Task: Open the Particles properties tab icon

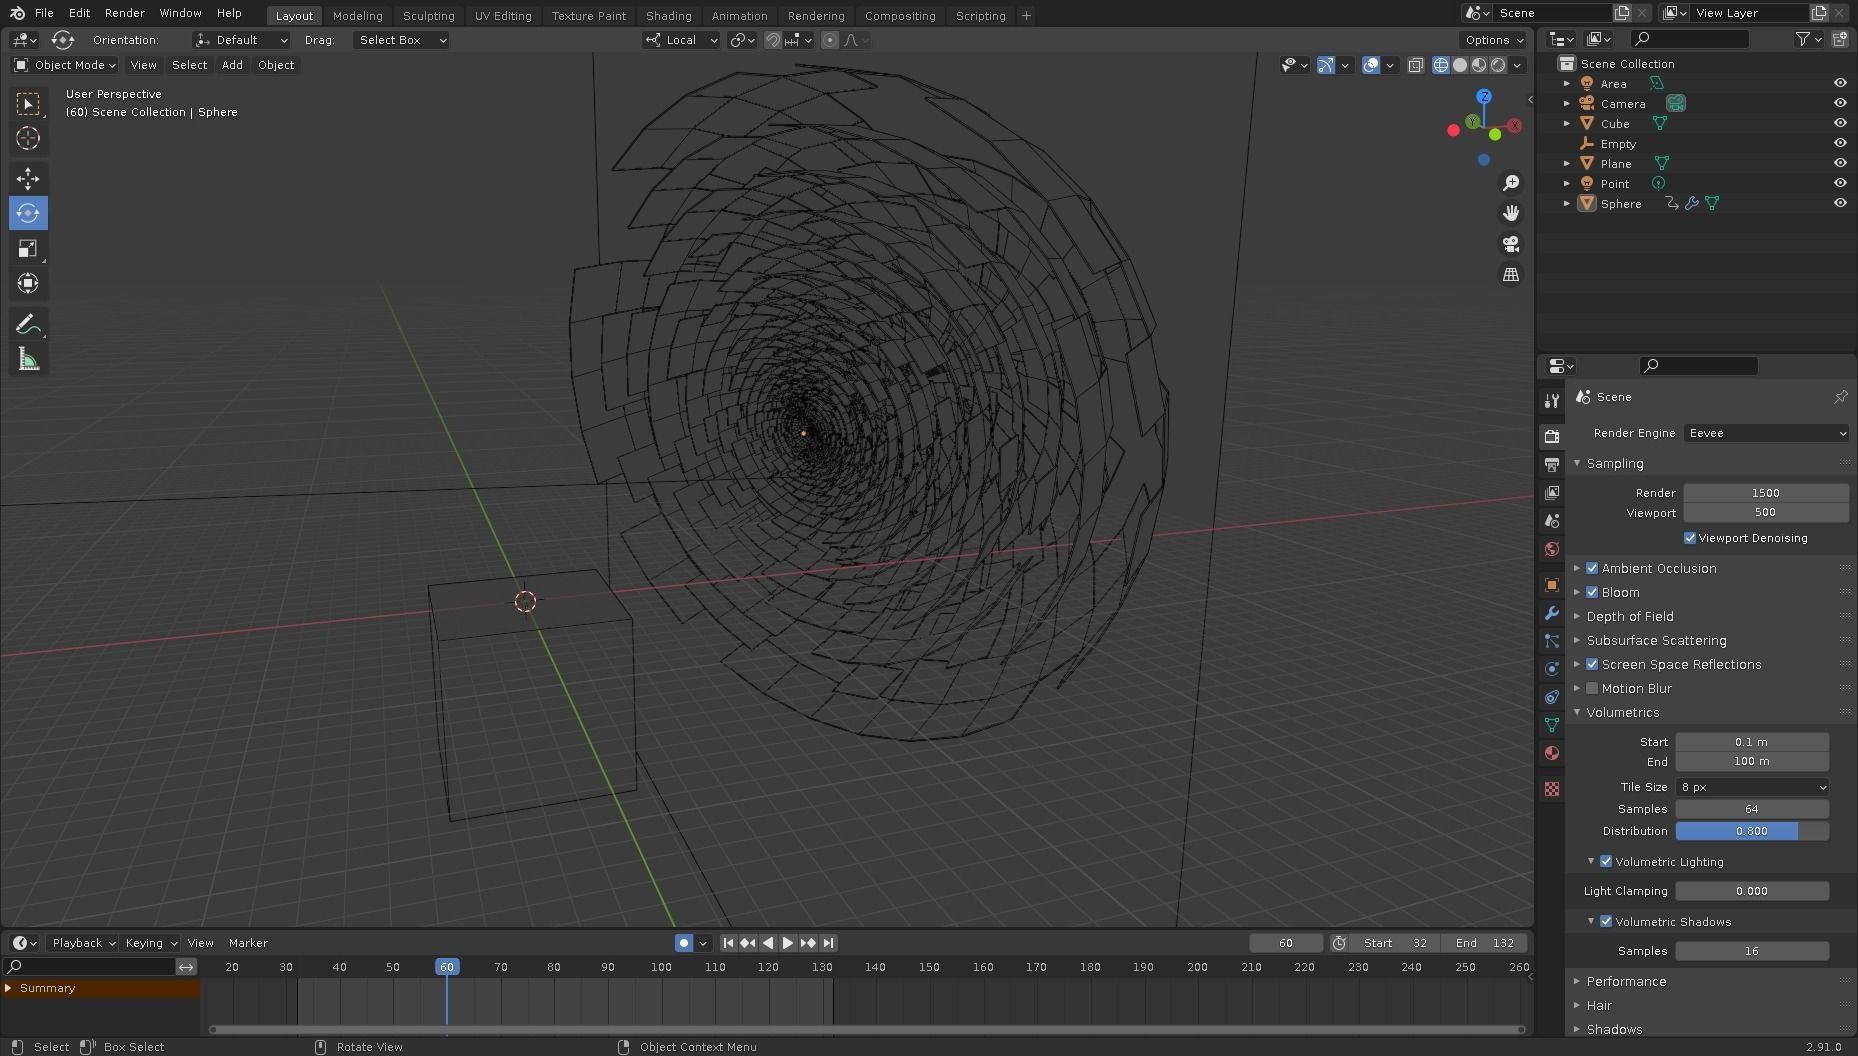Action: [x=1552, y=641]
